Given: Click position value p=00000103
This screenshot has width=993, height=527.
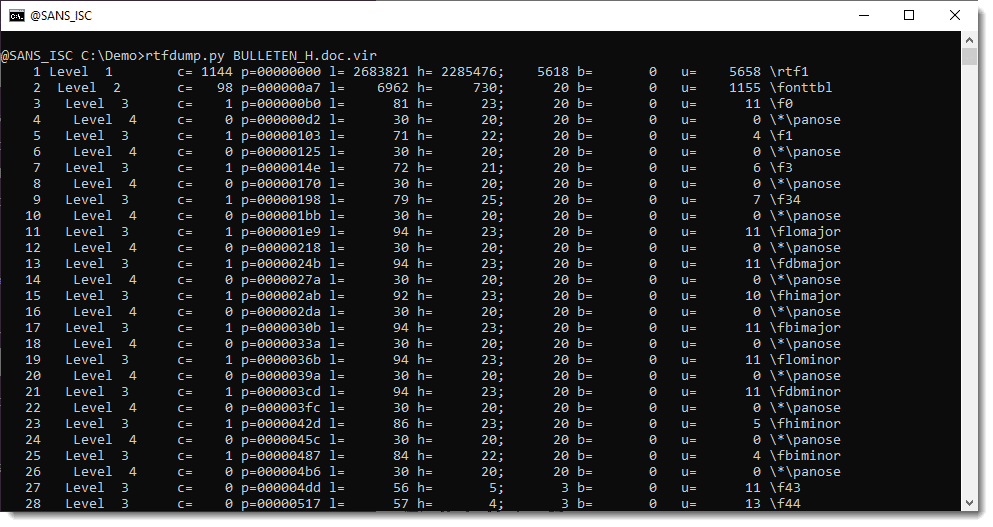Looking at the screenshot, I should coord(281,136).
